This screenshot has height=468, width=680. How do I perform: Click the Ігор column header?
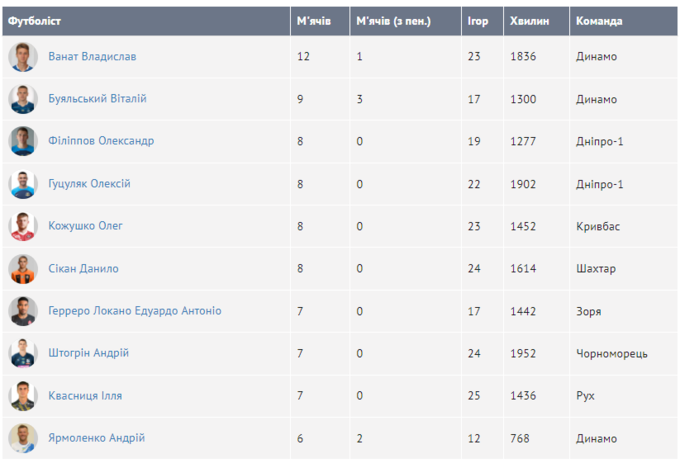pyautogui.click(x=477, y=20)
